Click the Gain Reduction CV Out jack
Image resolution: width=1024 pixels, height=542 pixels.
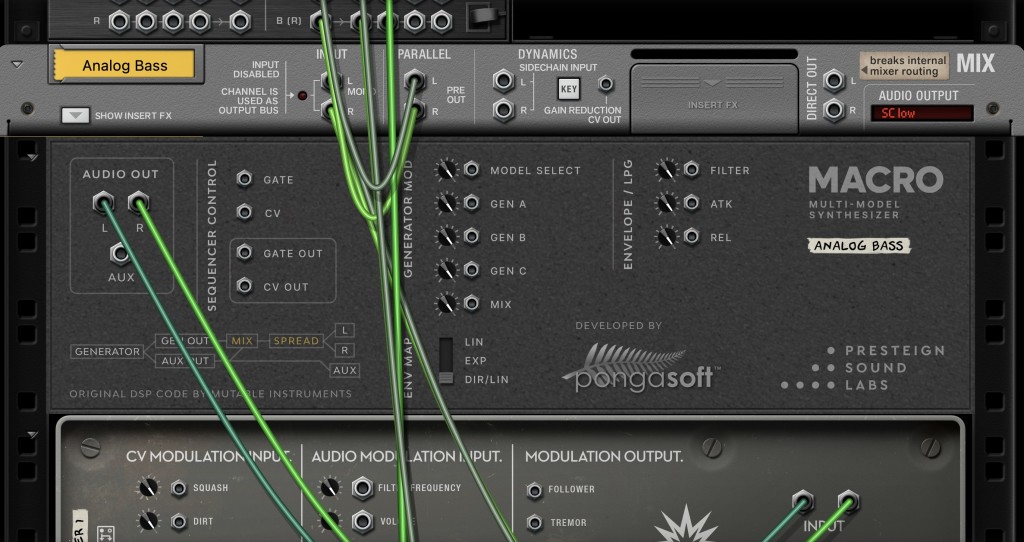(605, 84)
